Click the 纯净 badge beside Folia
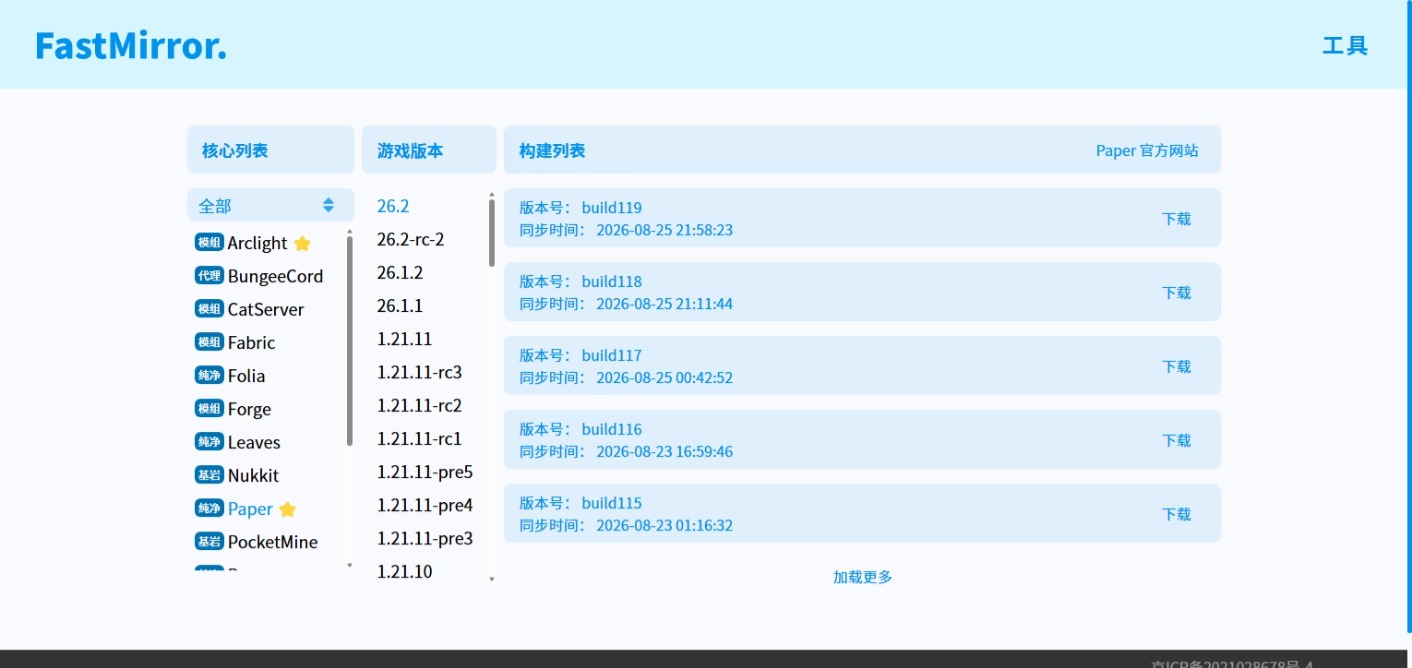 coord(209,374)
